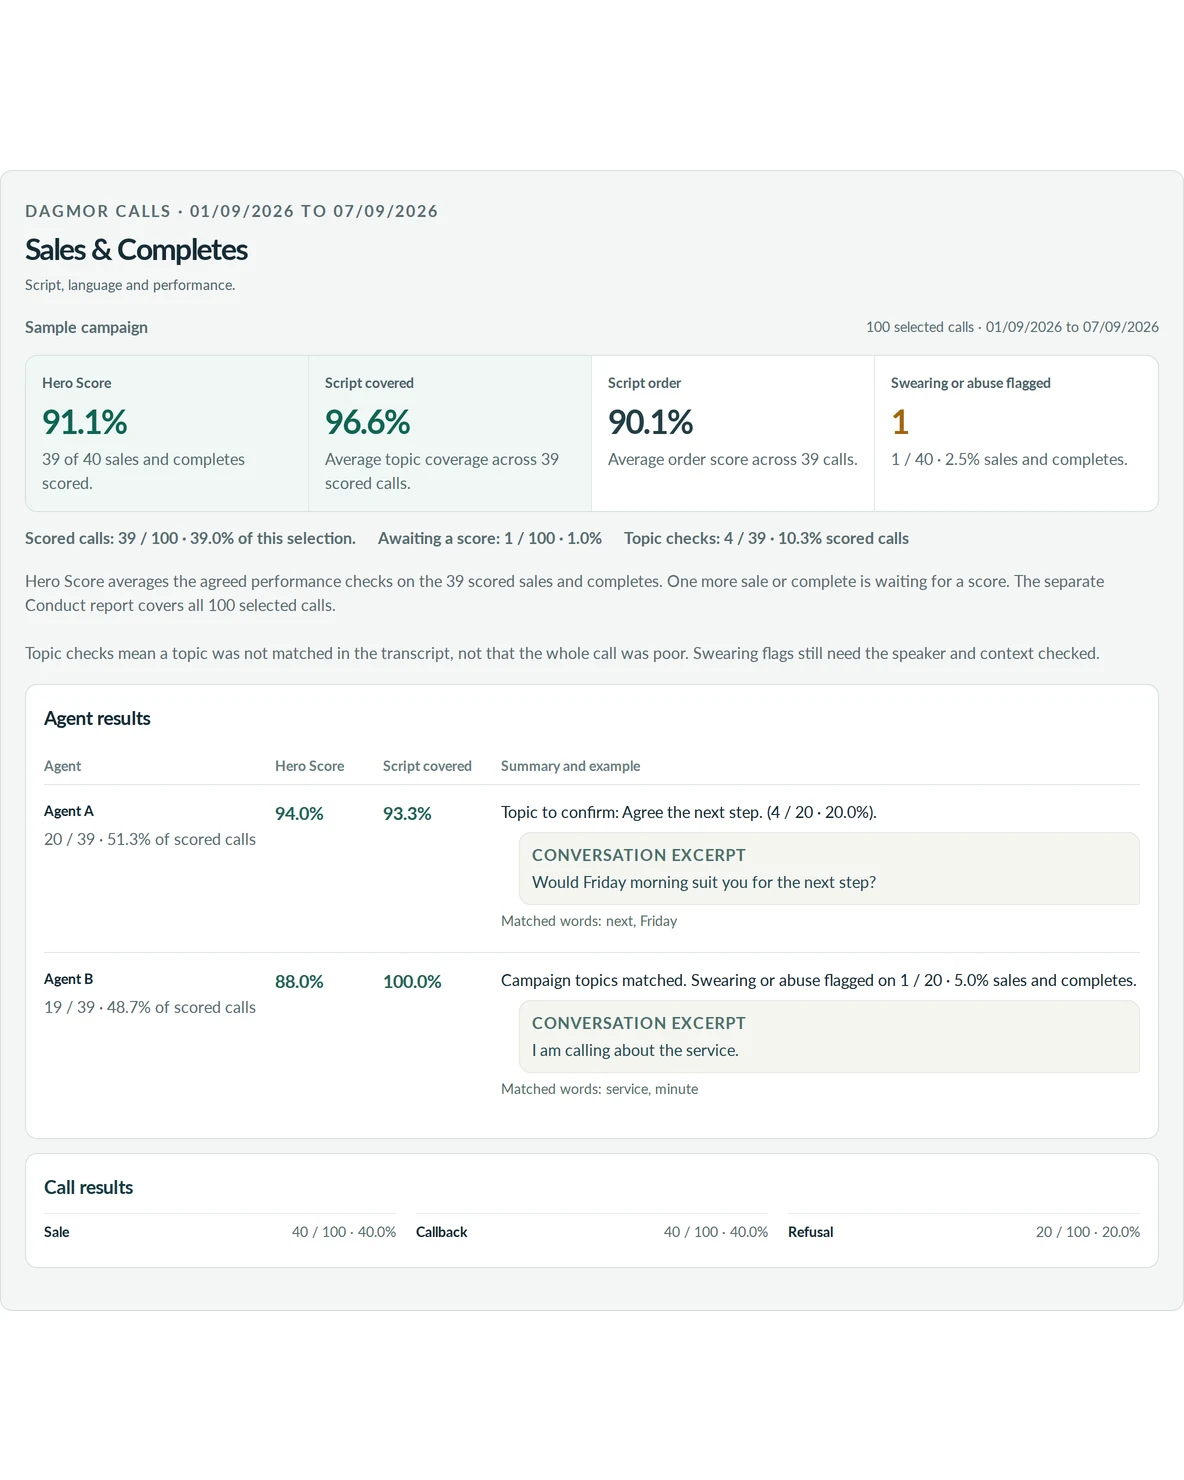The width and height of the screenshot is (1184, 1480).
Task: Click the Sample campaign label
Action: pos(86,327)
